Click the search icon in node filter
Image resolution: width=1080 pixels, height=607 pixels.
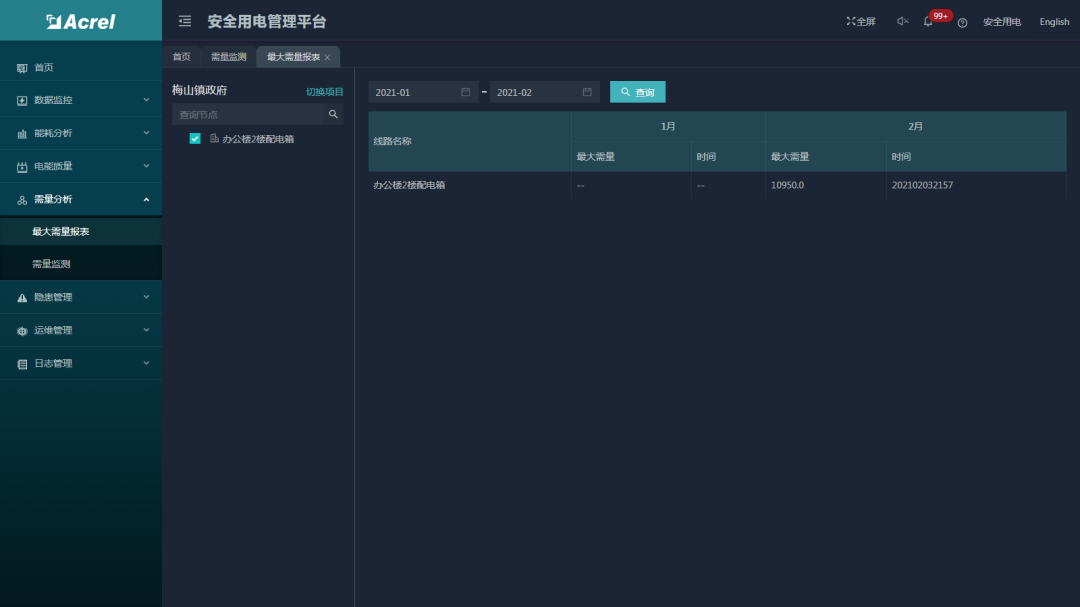[333, 115]
